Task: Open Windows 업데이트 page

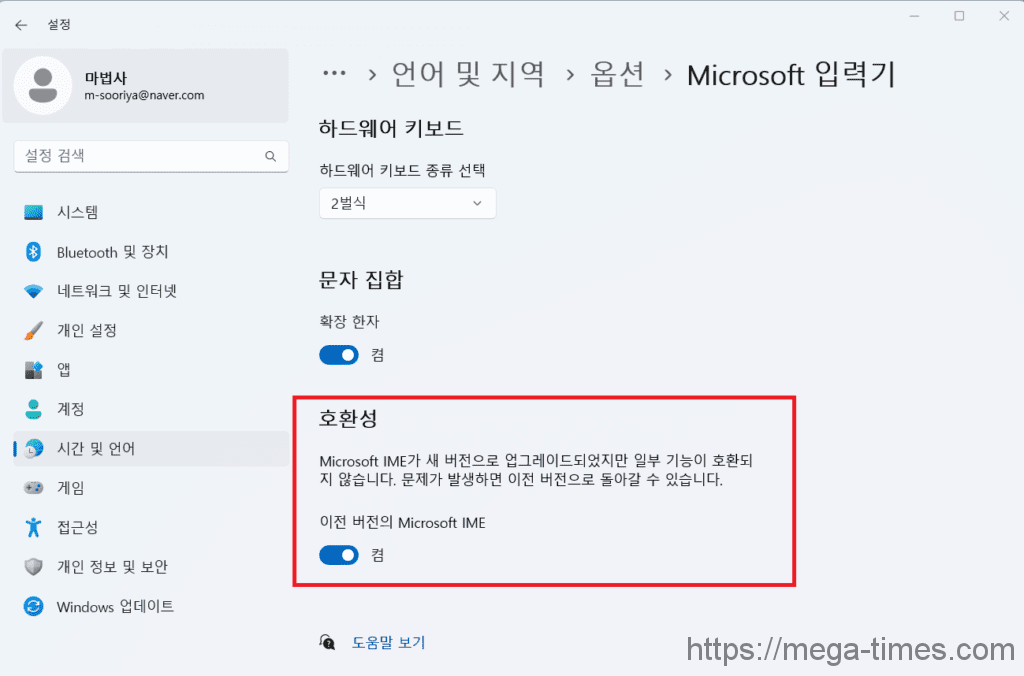Action: (x=115, y=606)
